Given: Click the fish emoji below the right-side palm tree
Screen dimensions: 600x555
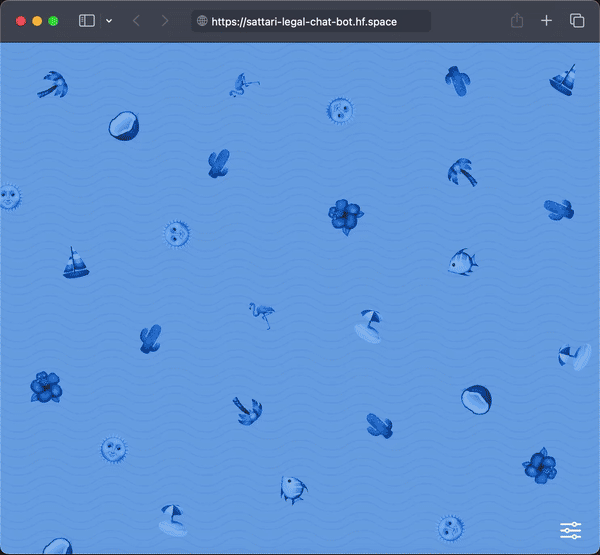Looking at the screenshot, I should click(x=462, y=262).
